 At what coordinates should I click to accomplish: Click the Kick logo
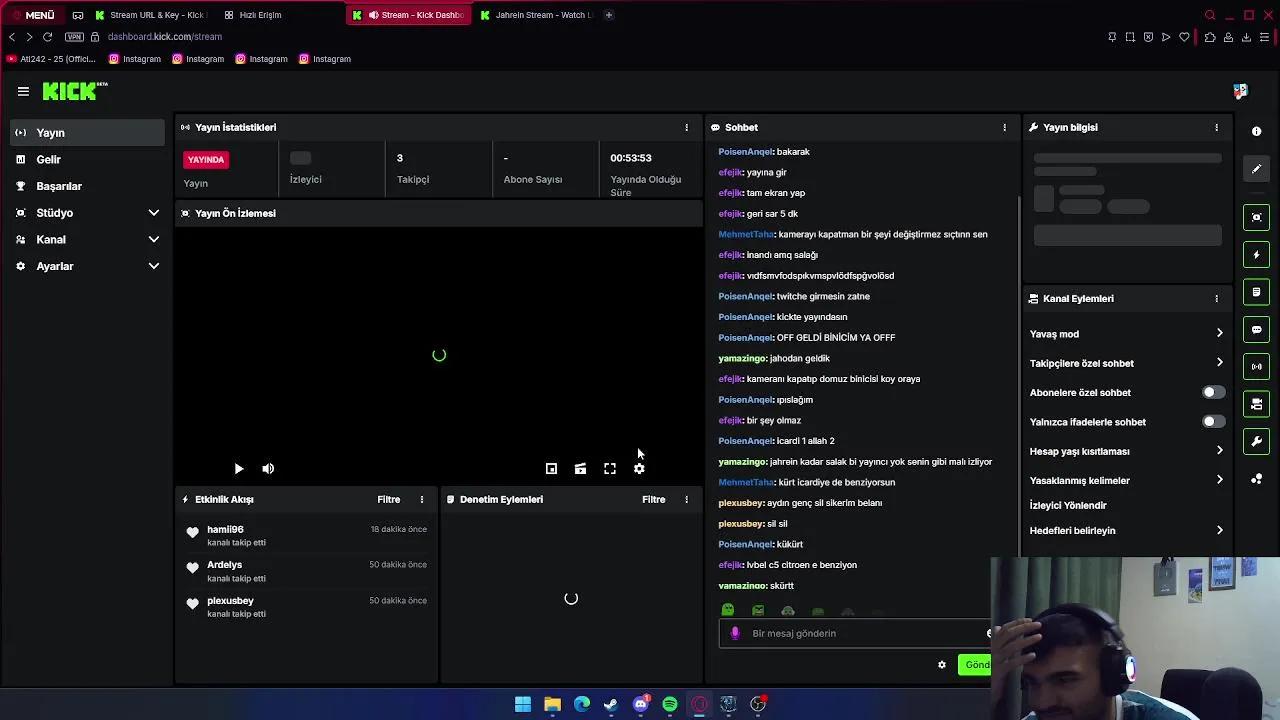coord(74,91)
